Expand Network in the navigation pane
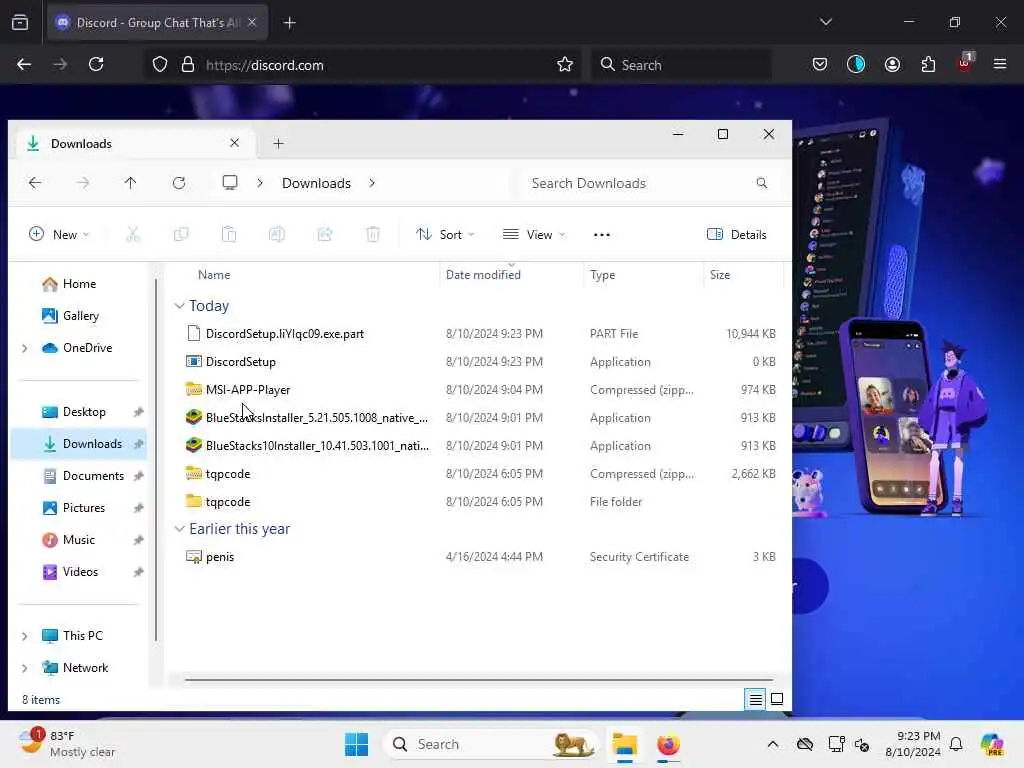The image size is (1024, 768). pyautogui.click(x=25, y=668)
